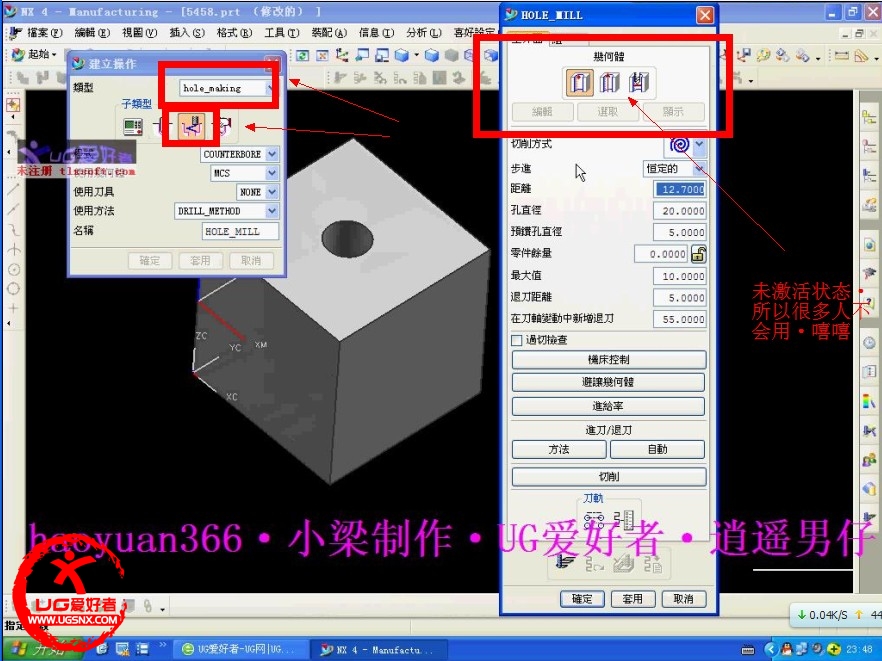The width and height of the screenshot is (882, 661).
Task: Select the first geometry icon in HOLE_MILL dialog
Action: [579, 82]
